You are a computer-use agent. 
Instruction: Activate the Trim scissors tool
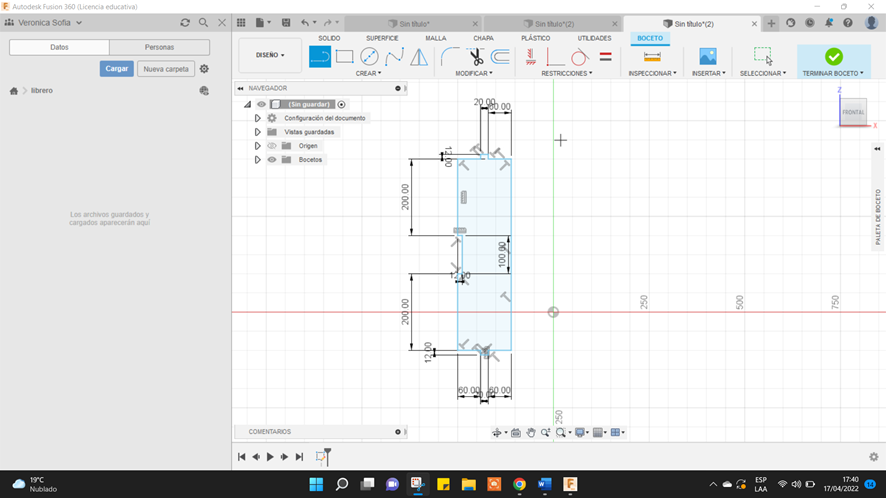point(476,56)
